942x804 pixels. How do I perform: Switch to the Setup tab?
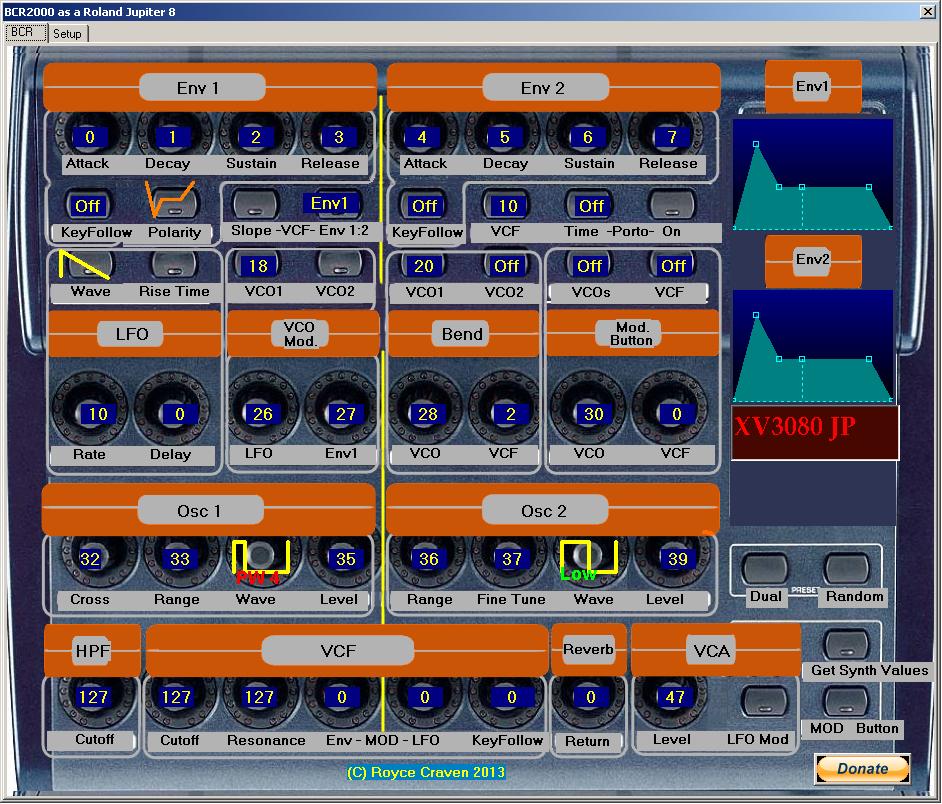pyautogui.click(x=68, y=33)
